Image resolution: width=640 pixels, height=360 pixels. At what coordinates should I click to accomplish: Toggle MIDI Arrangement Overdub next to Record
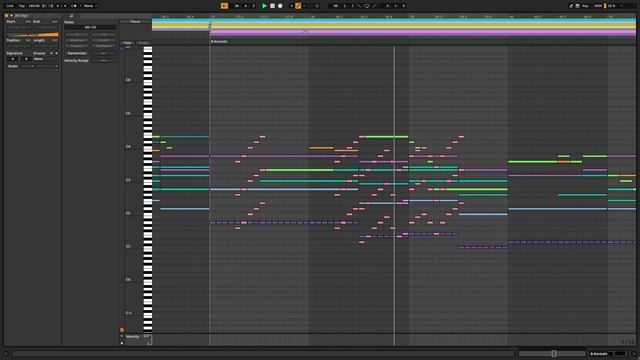click(x=291, y=6)
